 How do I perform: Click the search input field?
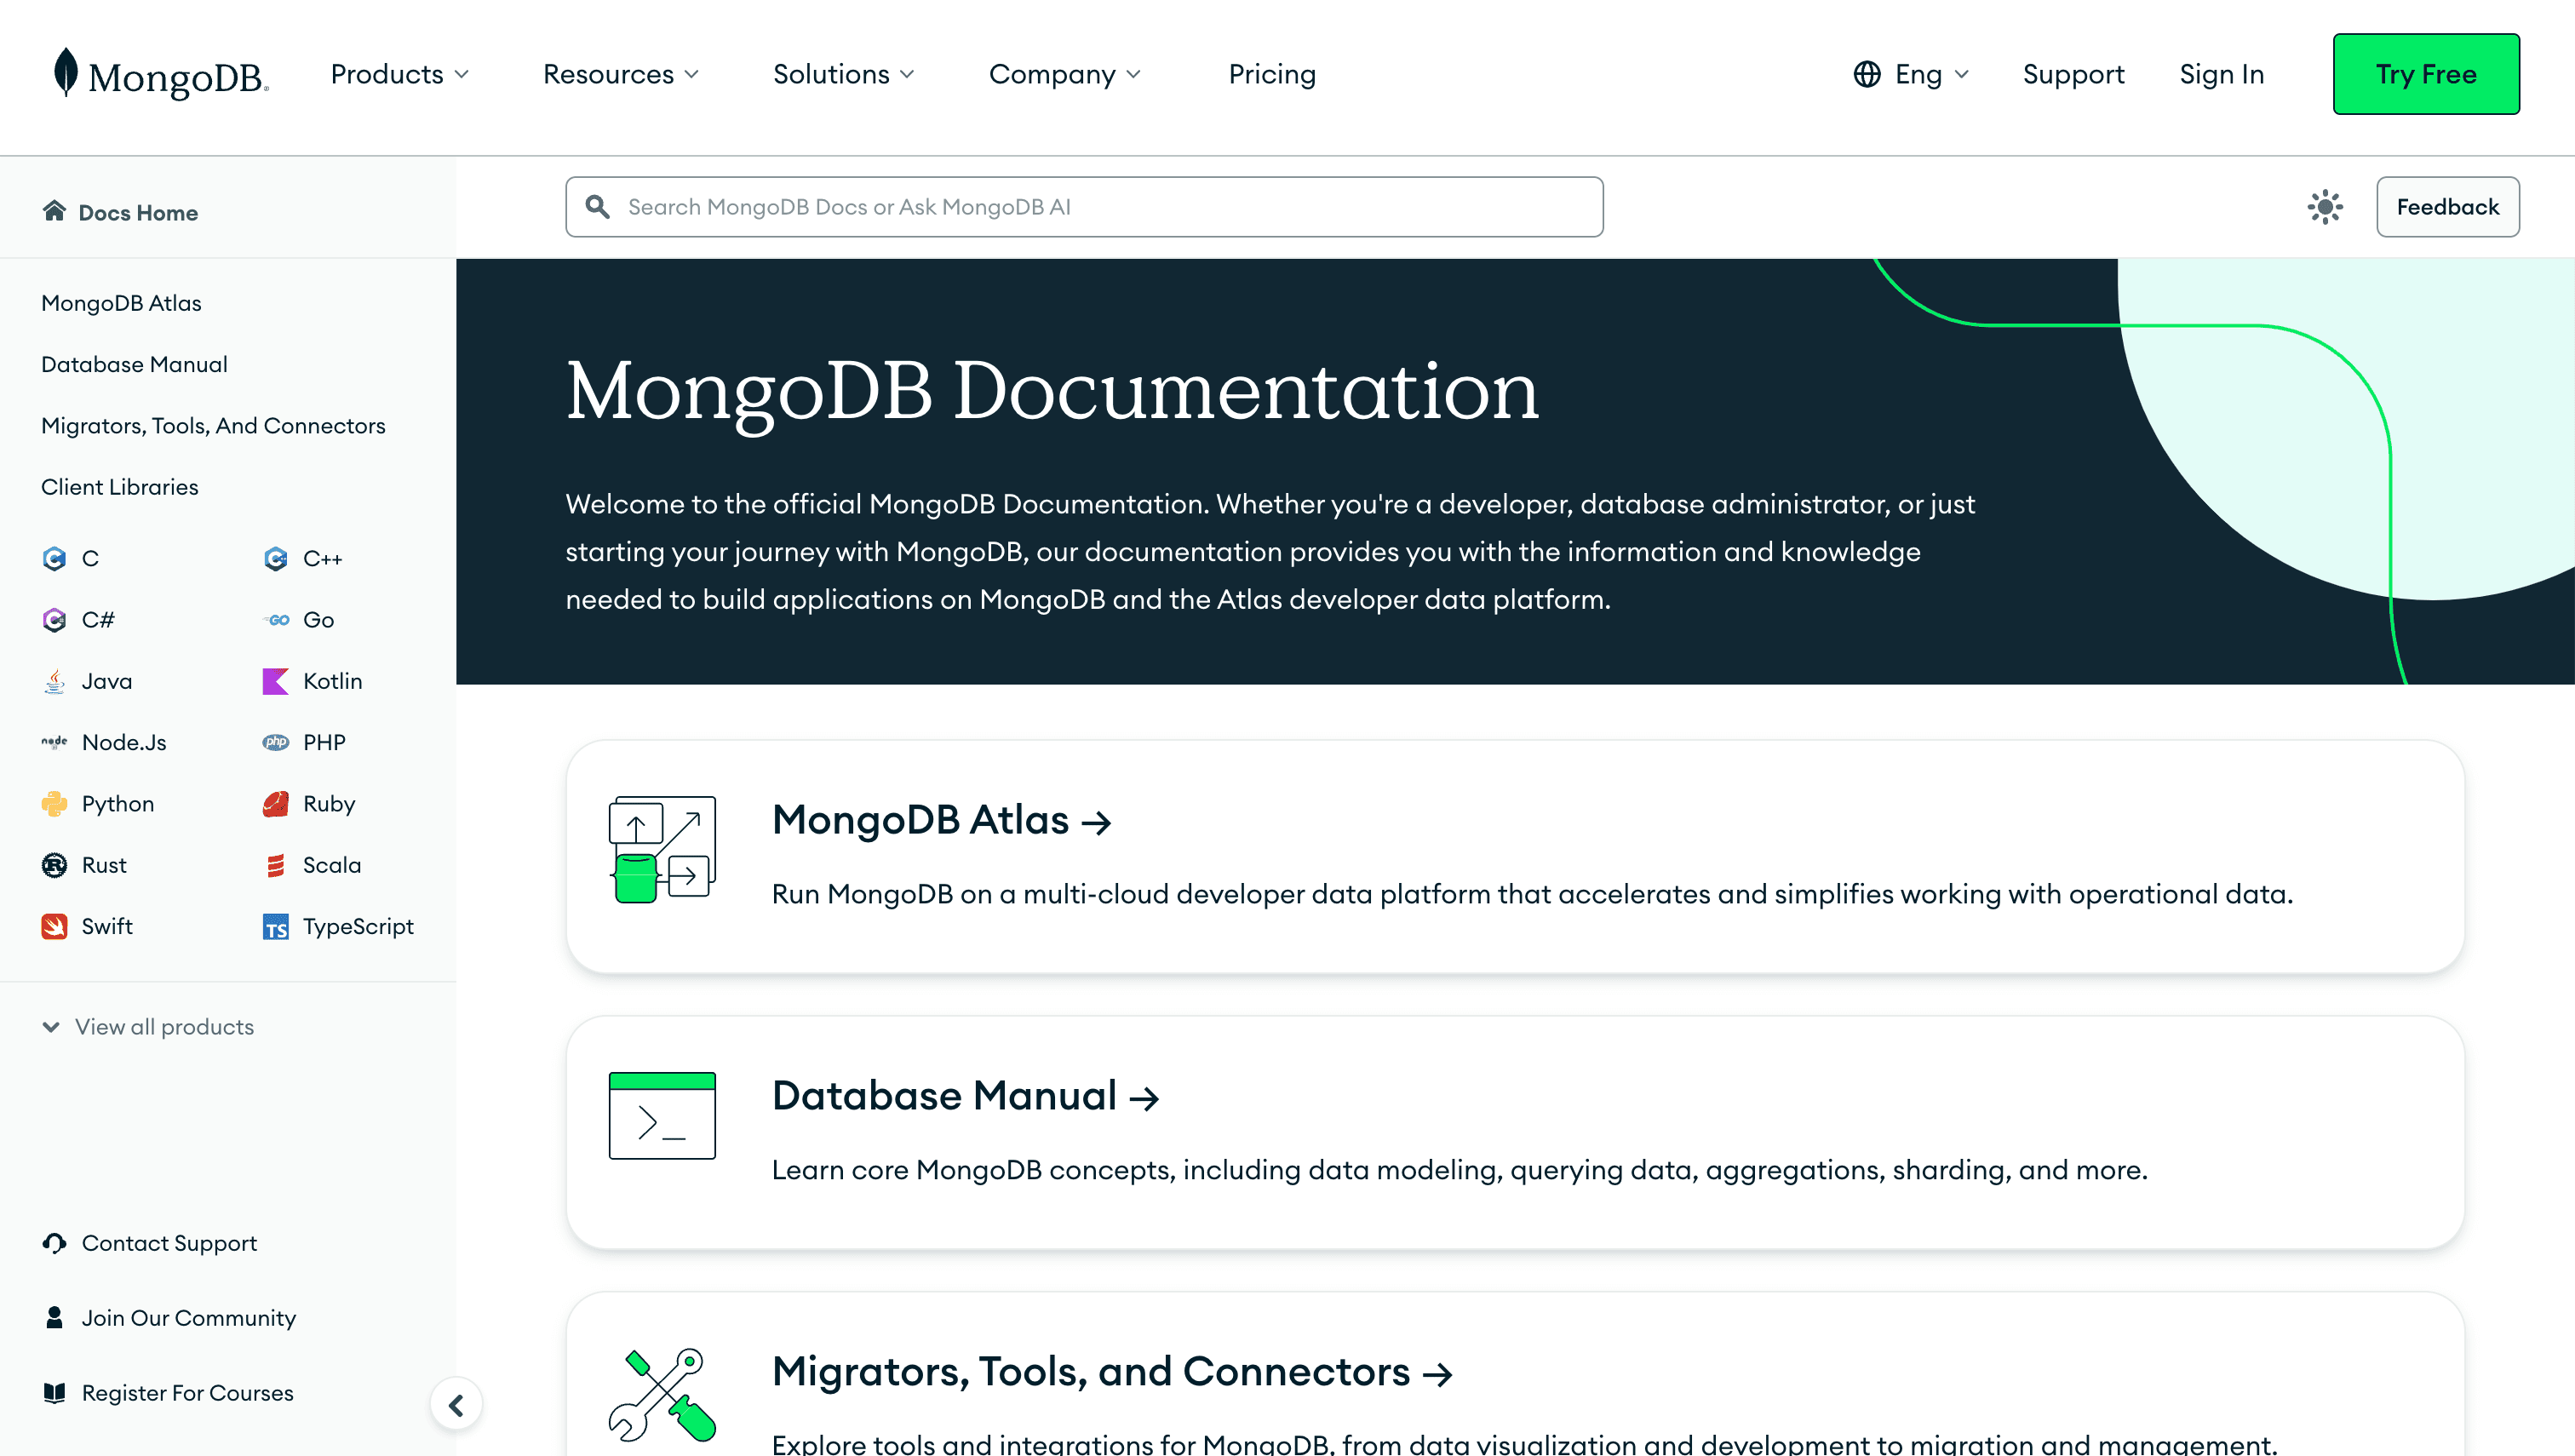click(x=1084, y=205)
